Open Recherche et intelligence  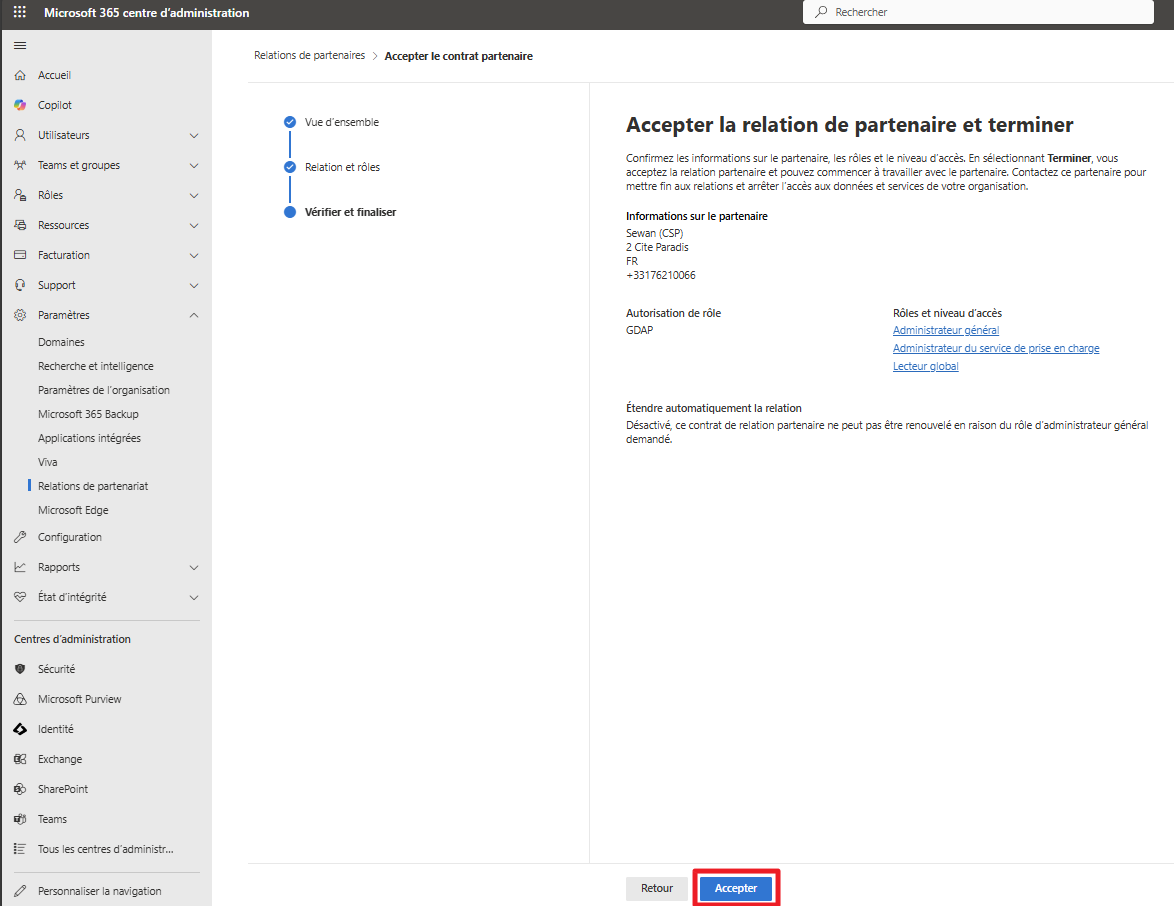coord(96,366)
